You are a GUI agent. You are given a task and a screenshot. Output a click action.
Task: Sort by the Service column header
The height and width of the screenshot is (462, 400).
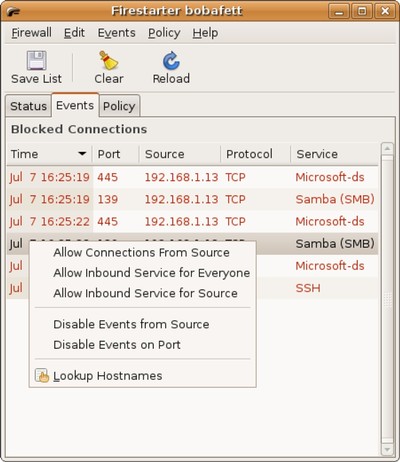point(334,154)
